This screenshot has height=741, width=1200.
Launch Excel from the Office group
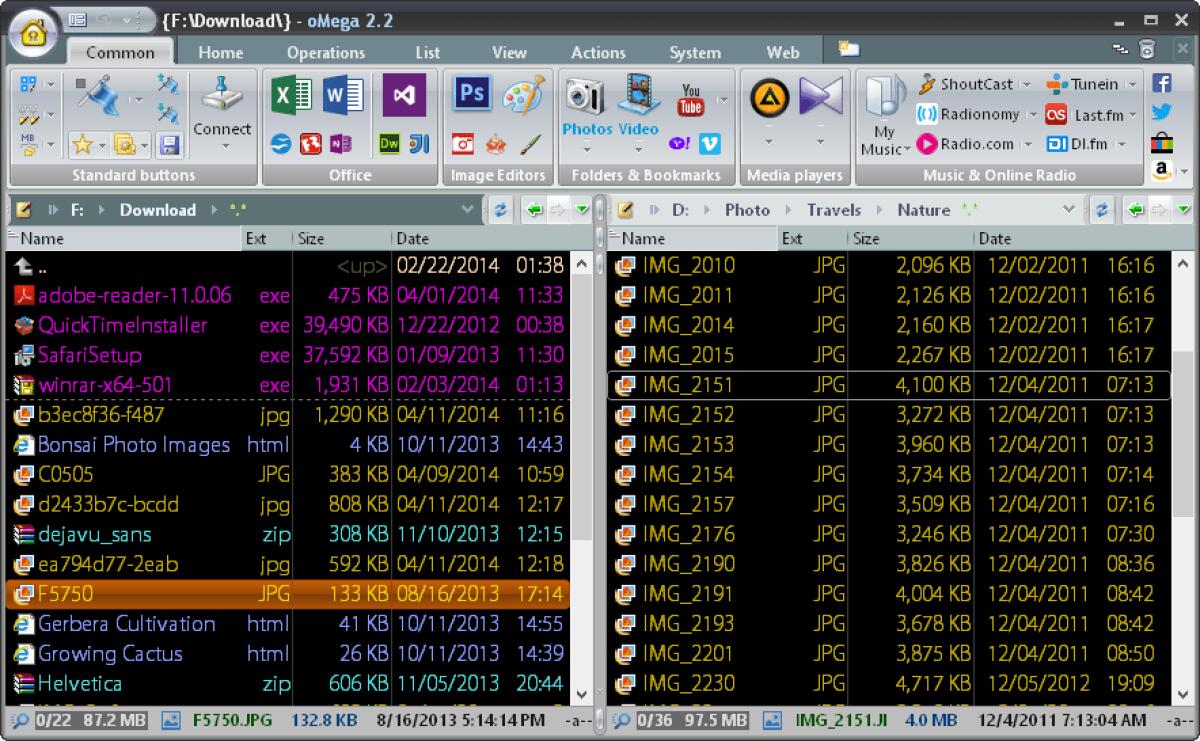pyautogui.click(x=290, y=95)
